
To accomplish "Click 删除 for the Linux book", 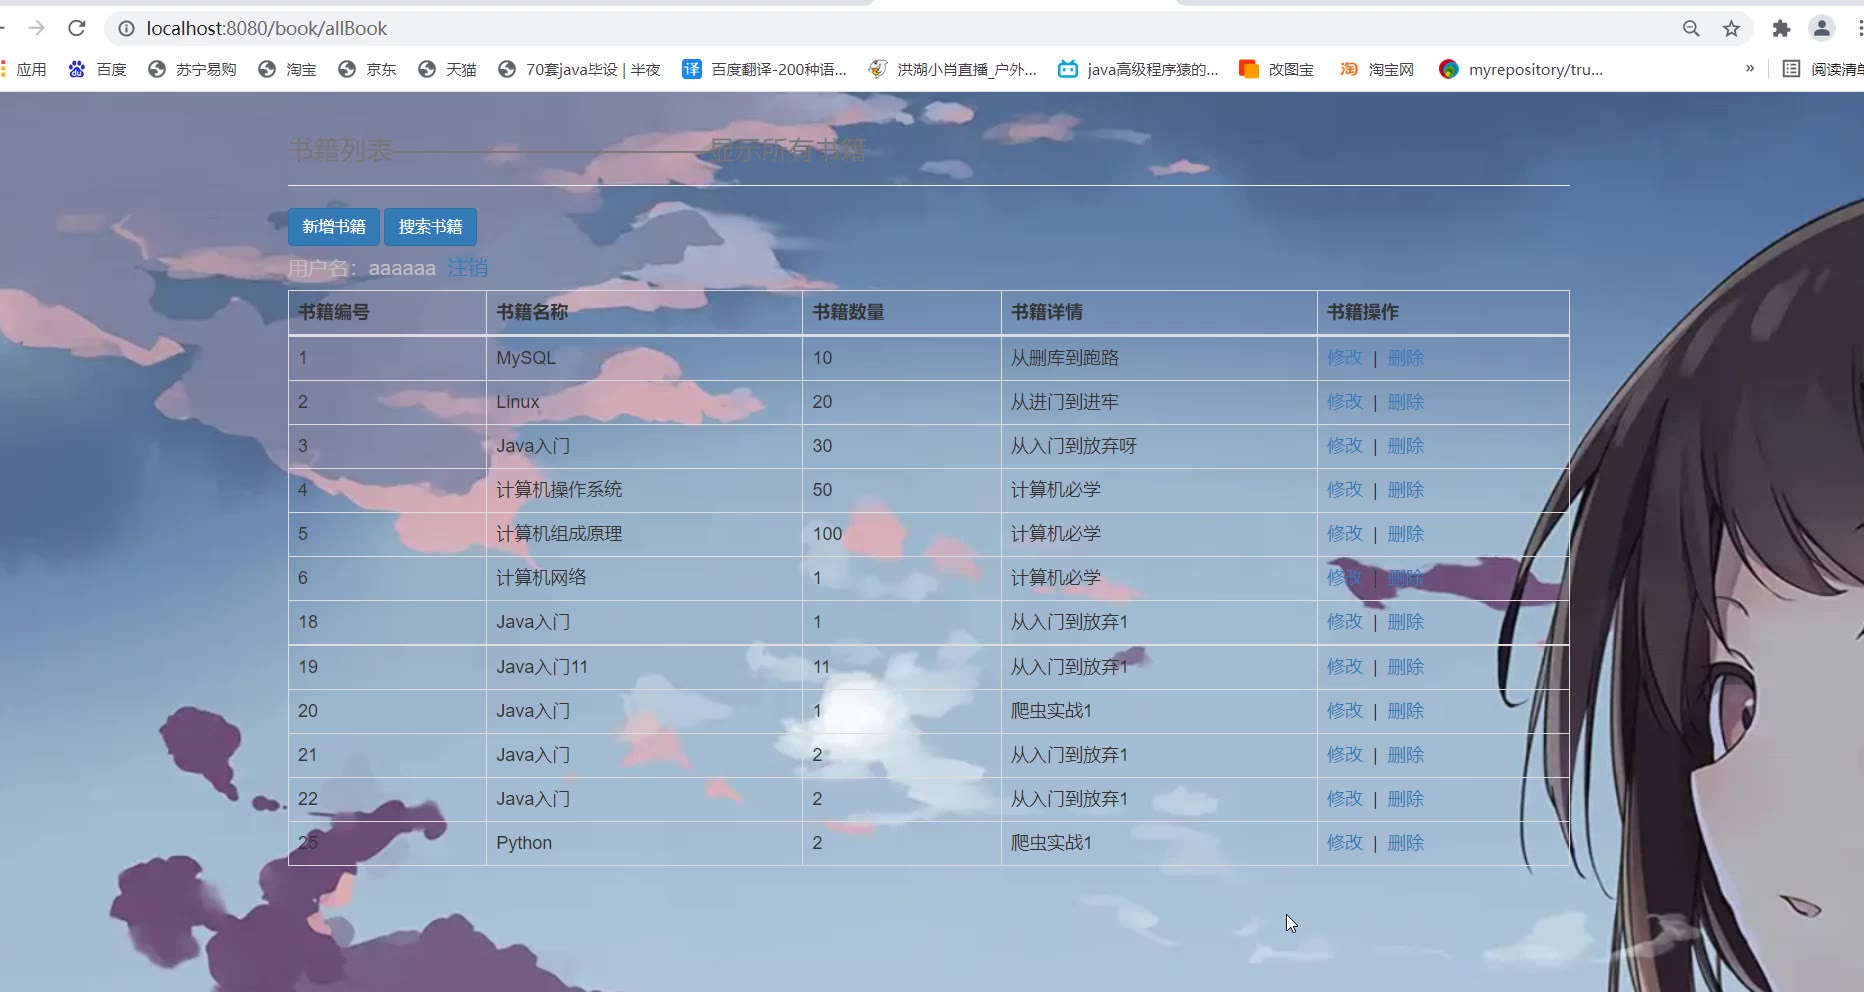I will (x=1405, y=402).
